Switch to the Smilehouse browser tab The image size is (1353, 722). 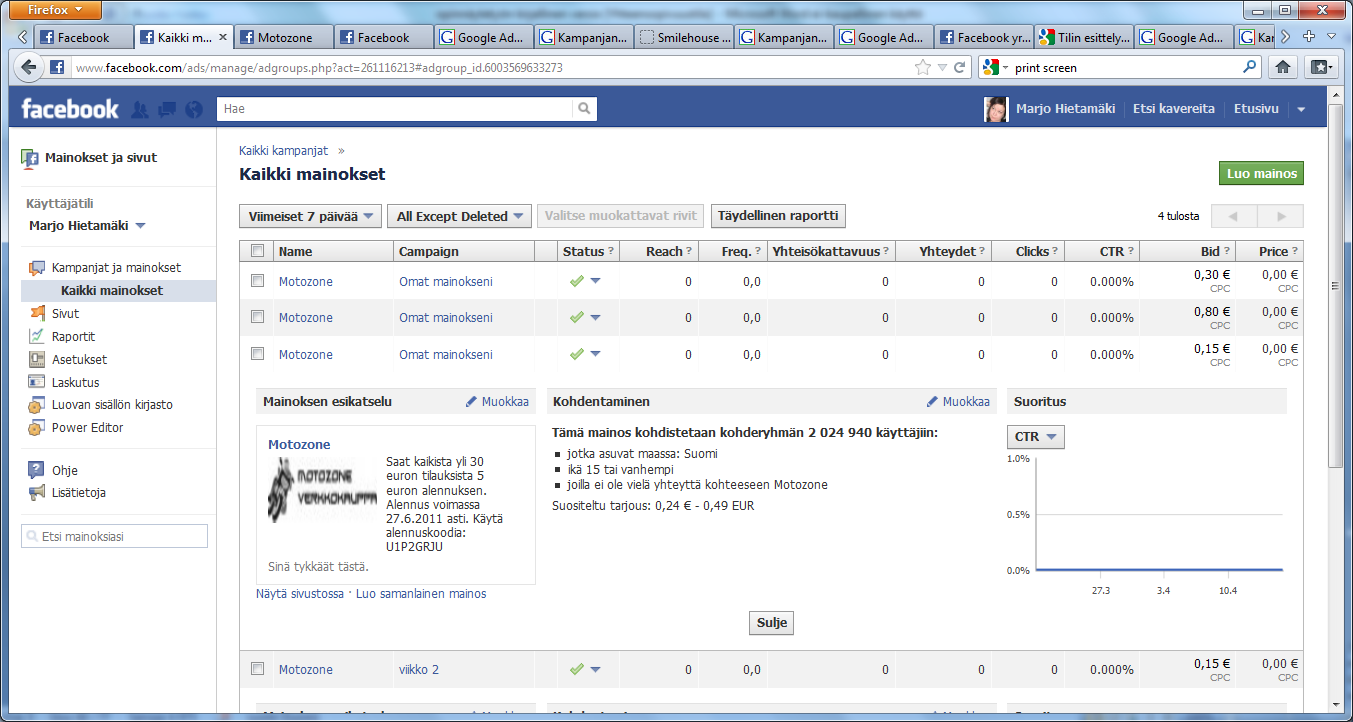(684, 37)
